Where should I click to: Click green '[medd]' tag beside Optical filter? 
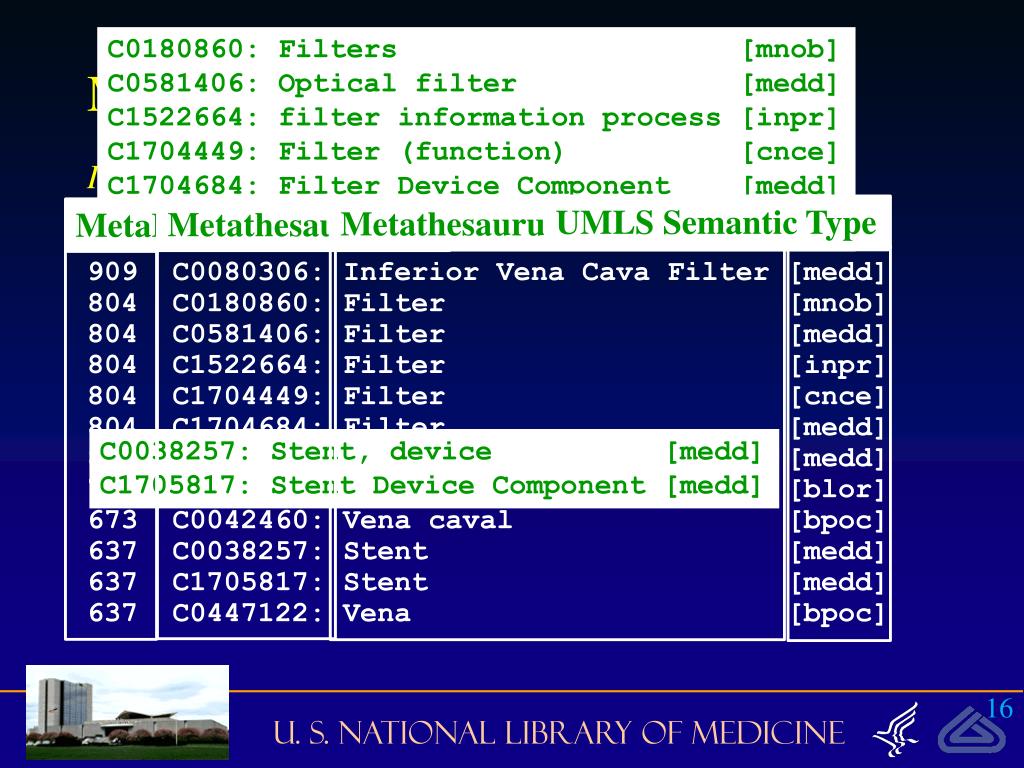(790, 84)
